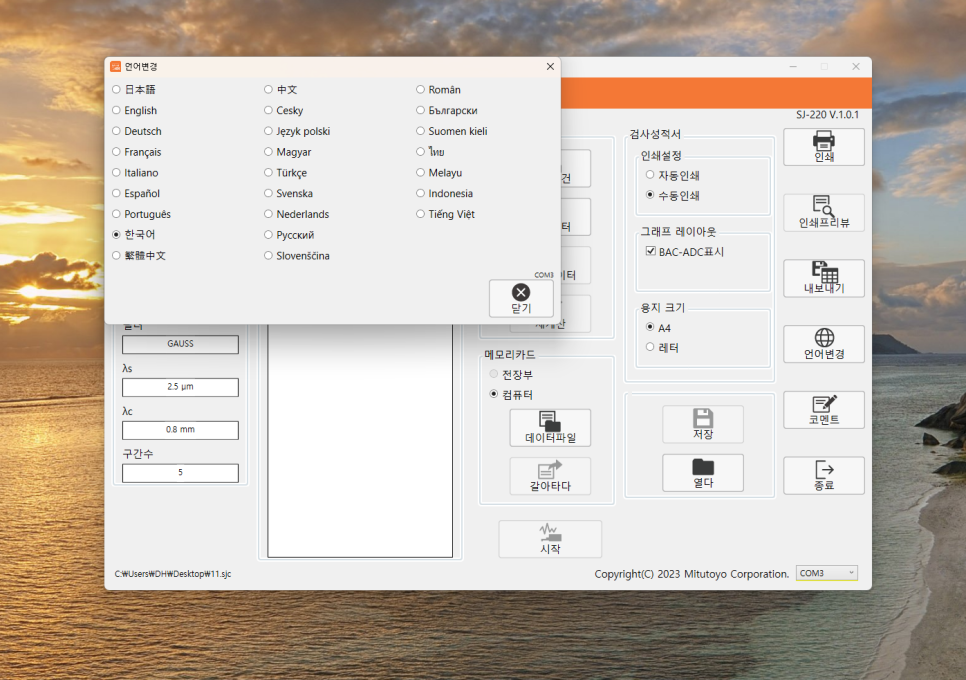966x680 pixels.
Task: Open 인쇄프리뷰 print preview
Action: [x=823, y=212]
